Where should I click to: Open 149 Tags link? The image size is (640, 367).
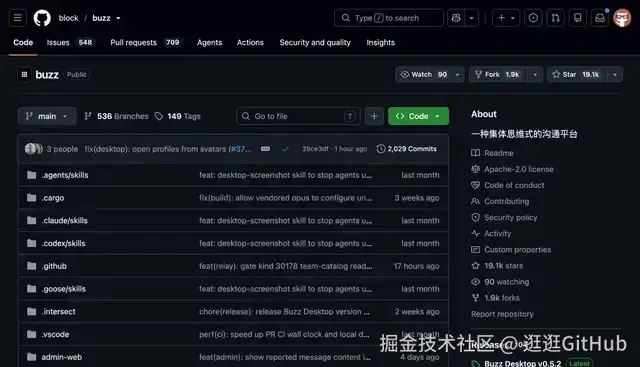pyautogui.click(x=178, y=116)
